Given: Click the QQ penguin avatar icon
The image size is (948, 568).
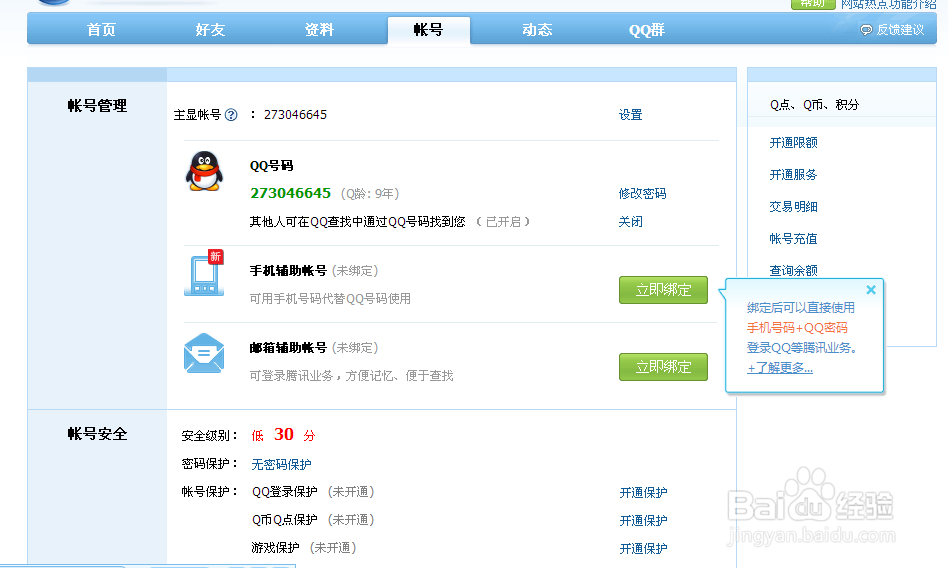Looking at the screenshot, I should [204, 171].
